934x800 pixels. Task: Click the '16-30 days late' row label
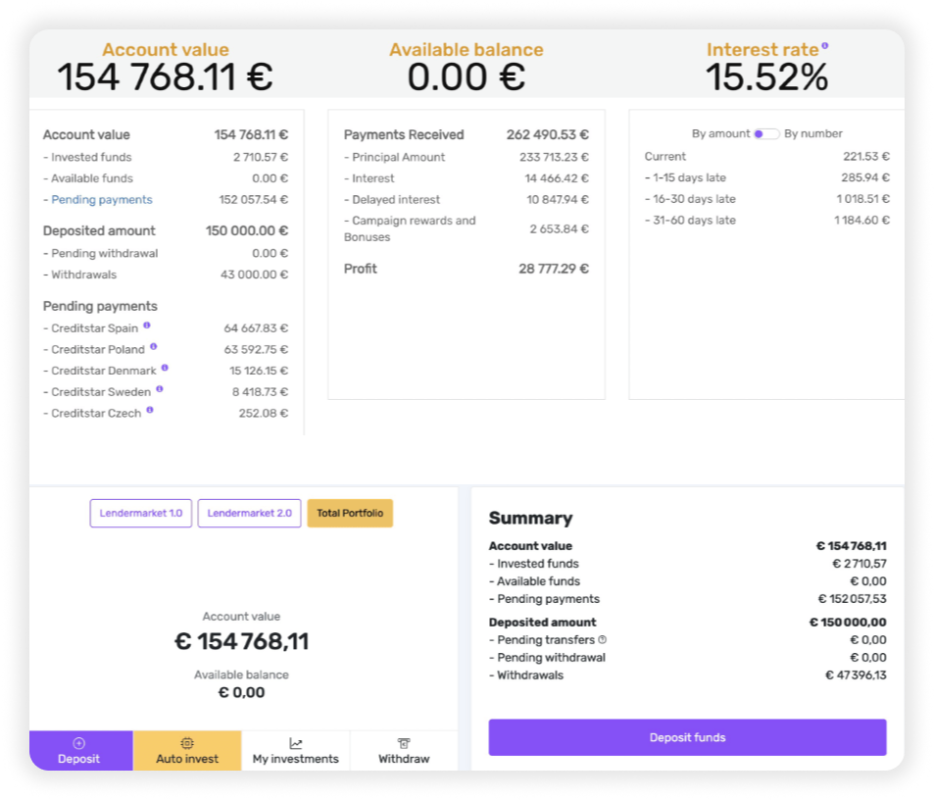click(690, 199)
